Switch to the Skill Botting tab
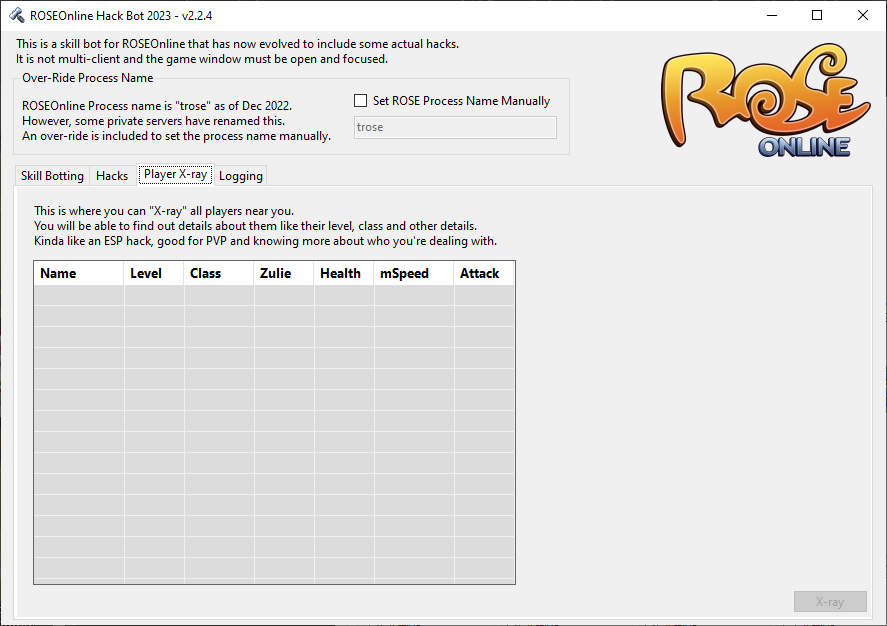887x626 pixels. pos(52,176)
